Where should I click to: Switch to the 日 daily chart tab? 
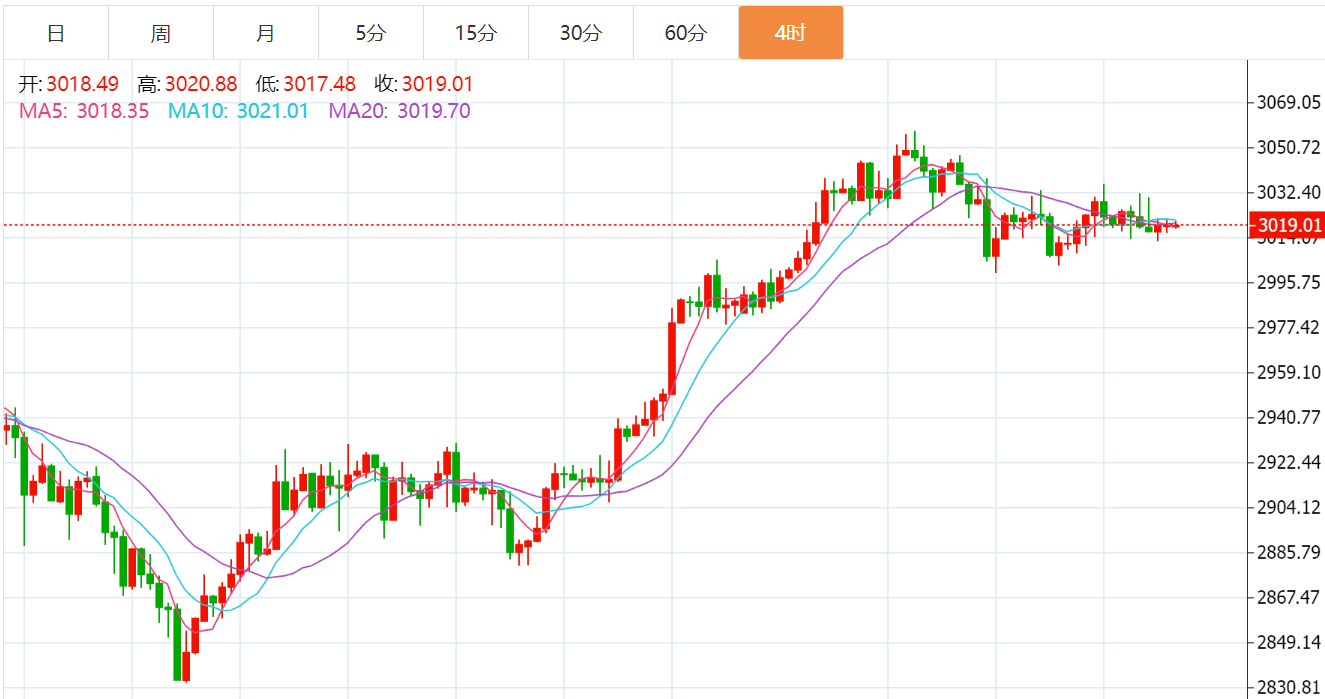point(56,33)
